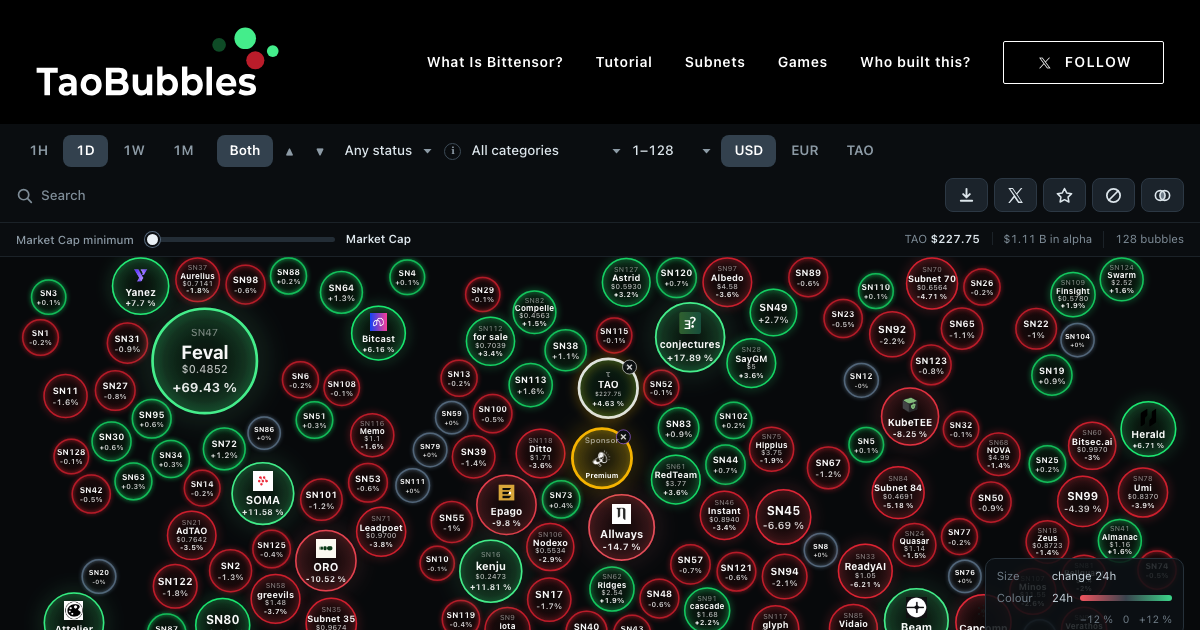Open the Allways bubble
The height and width of the screenshot is (630, 1200).
tap(621, 528)
